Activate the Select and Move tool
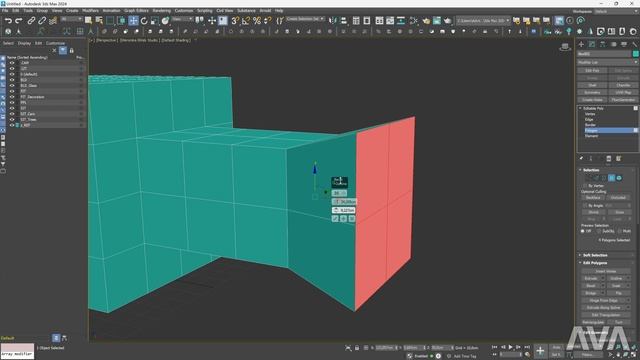The width and height of the screenshot is (640, 360). [133, 20]
